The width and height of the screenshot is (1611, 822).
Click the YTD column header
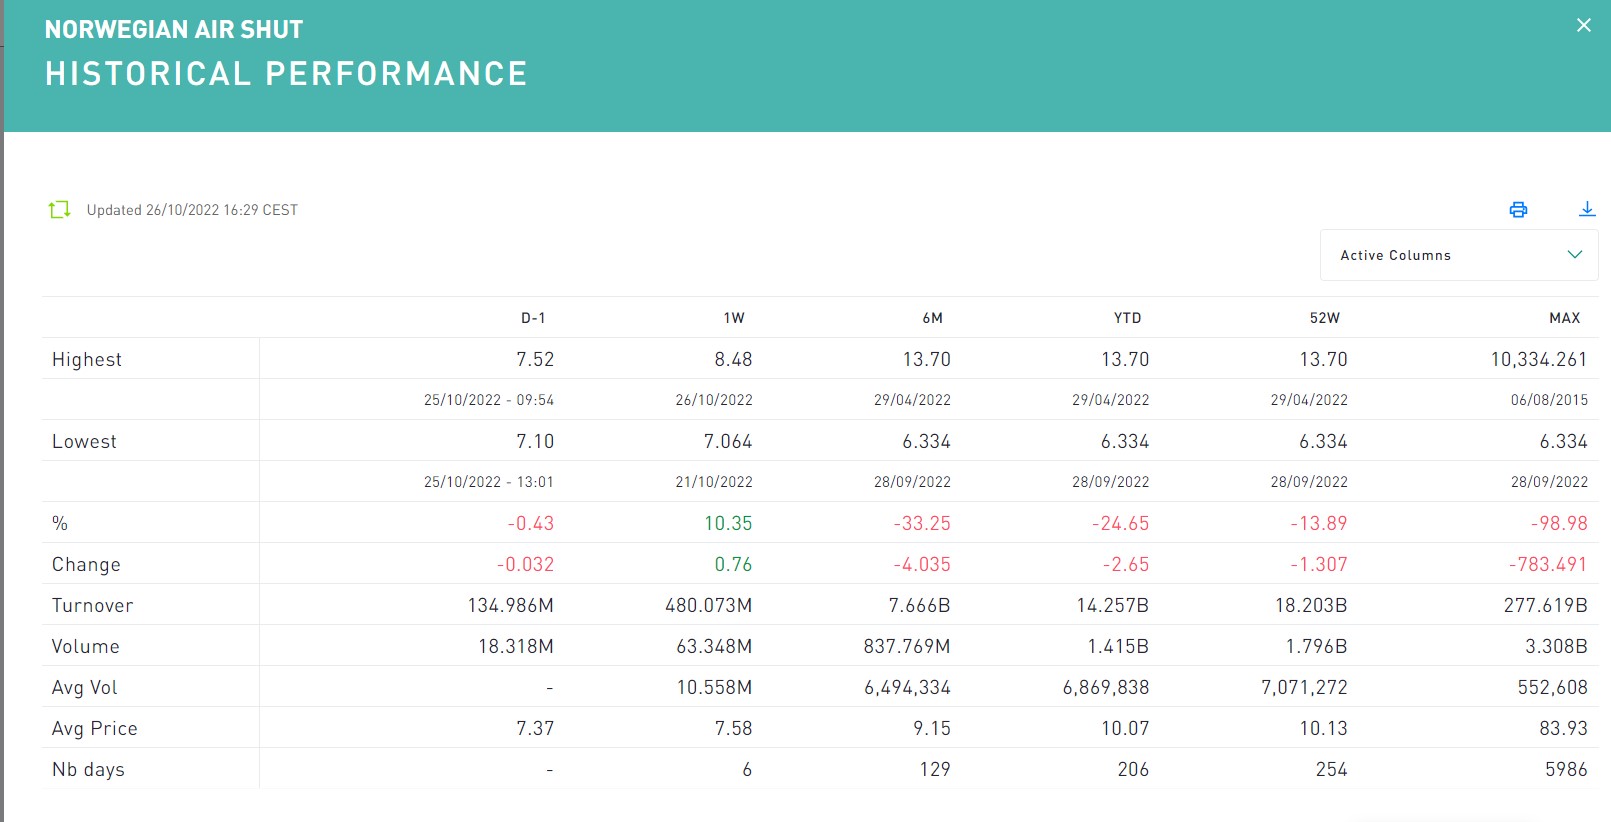[1127, 318]
